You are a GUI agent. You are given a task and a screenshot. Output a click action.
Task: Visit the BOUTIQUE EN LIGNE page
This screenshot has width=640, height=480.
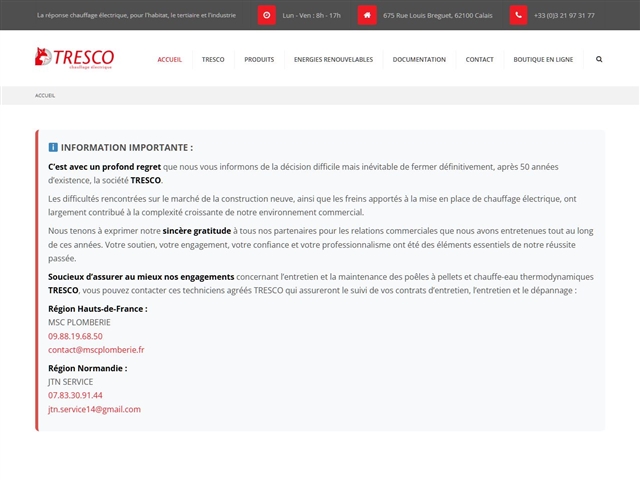click(x=543, y=60)
